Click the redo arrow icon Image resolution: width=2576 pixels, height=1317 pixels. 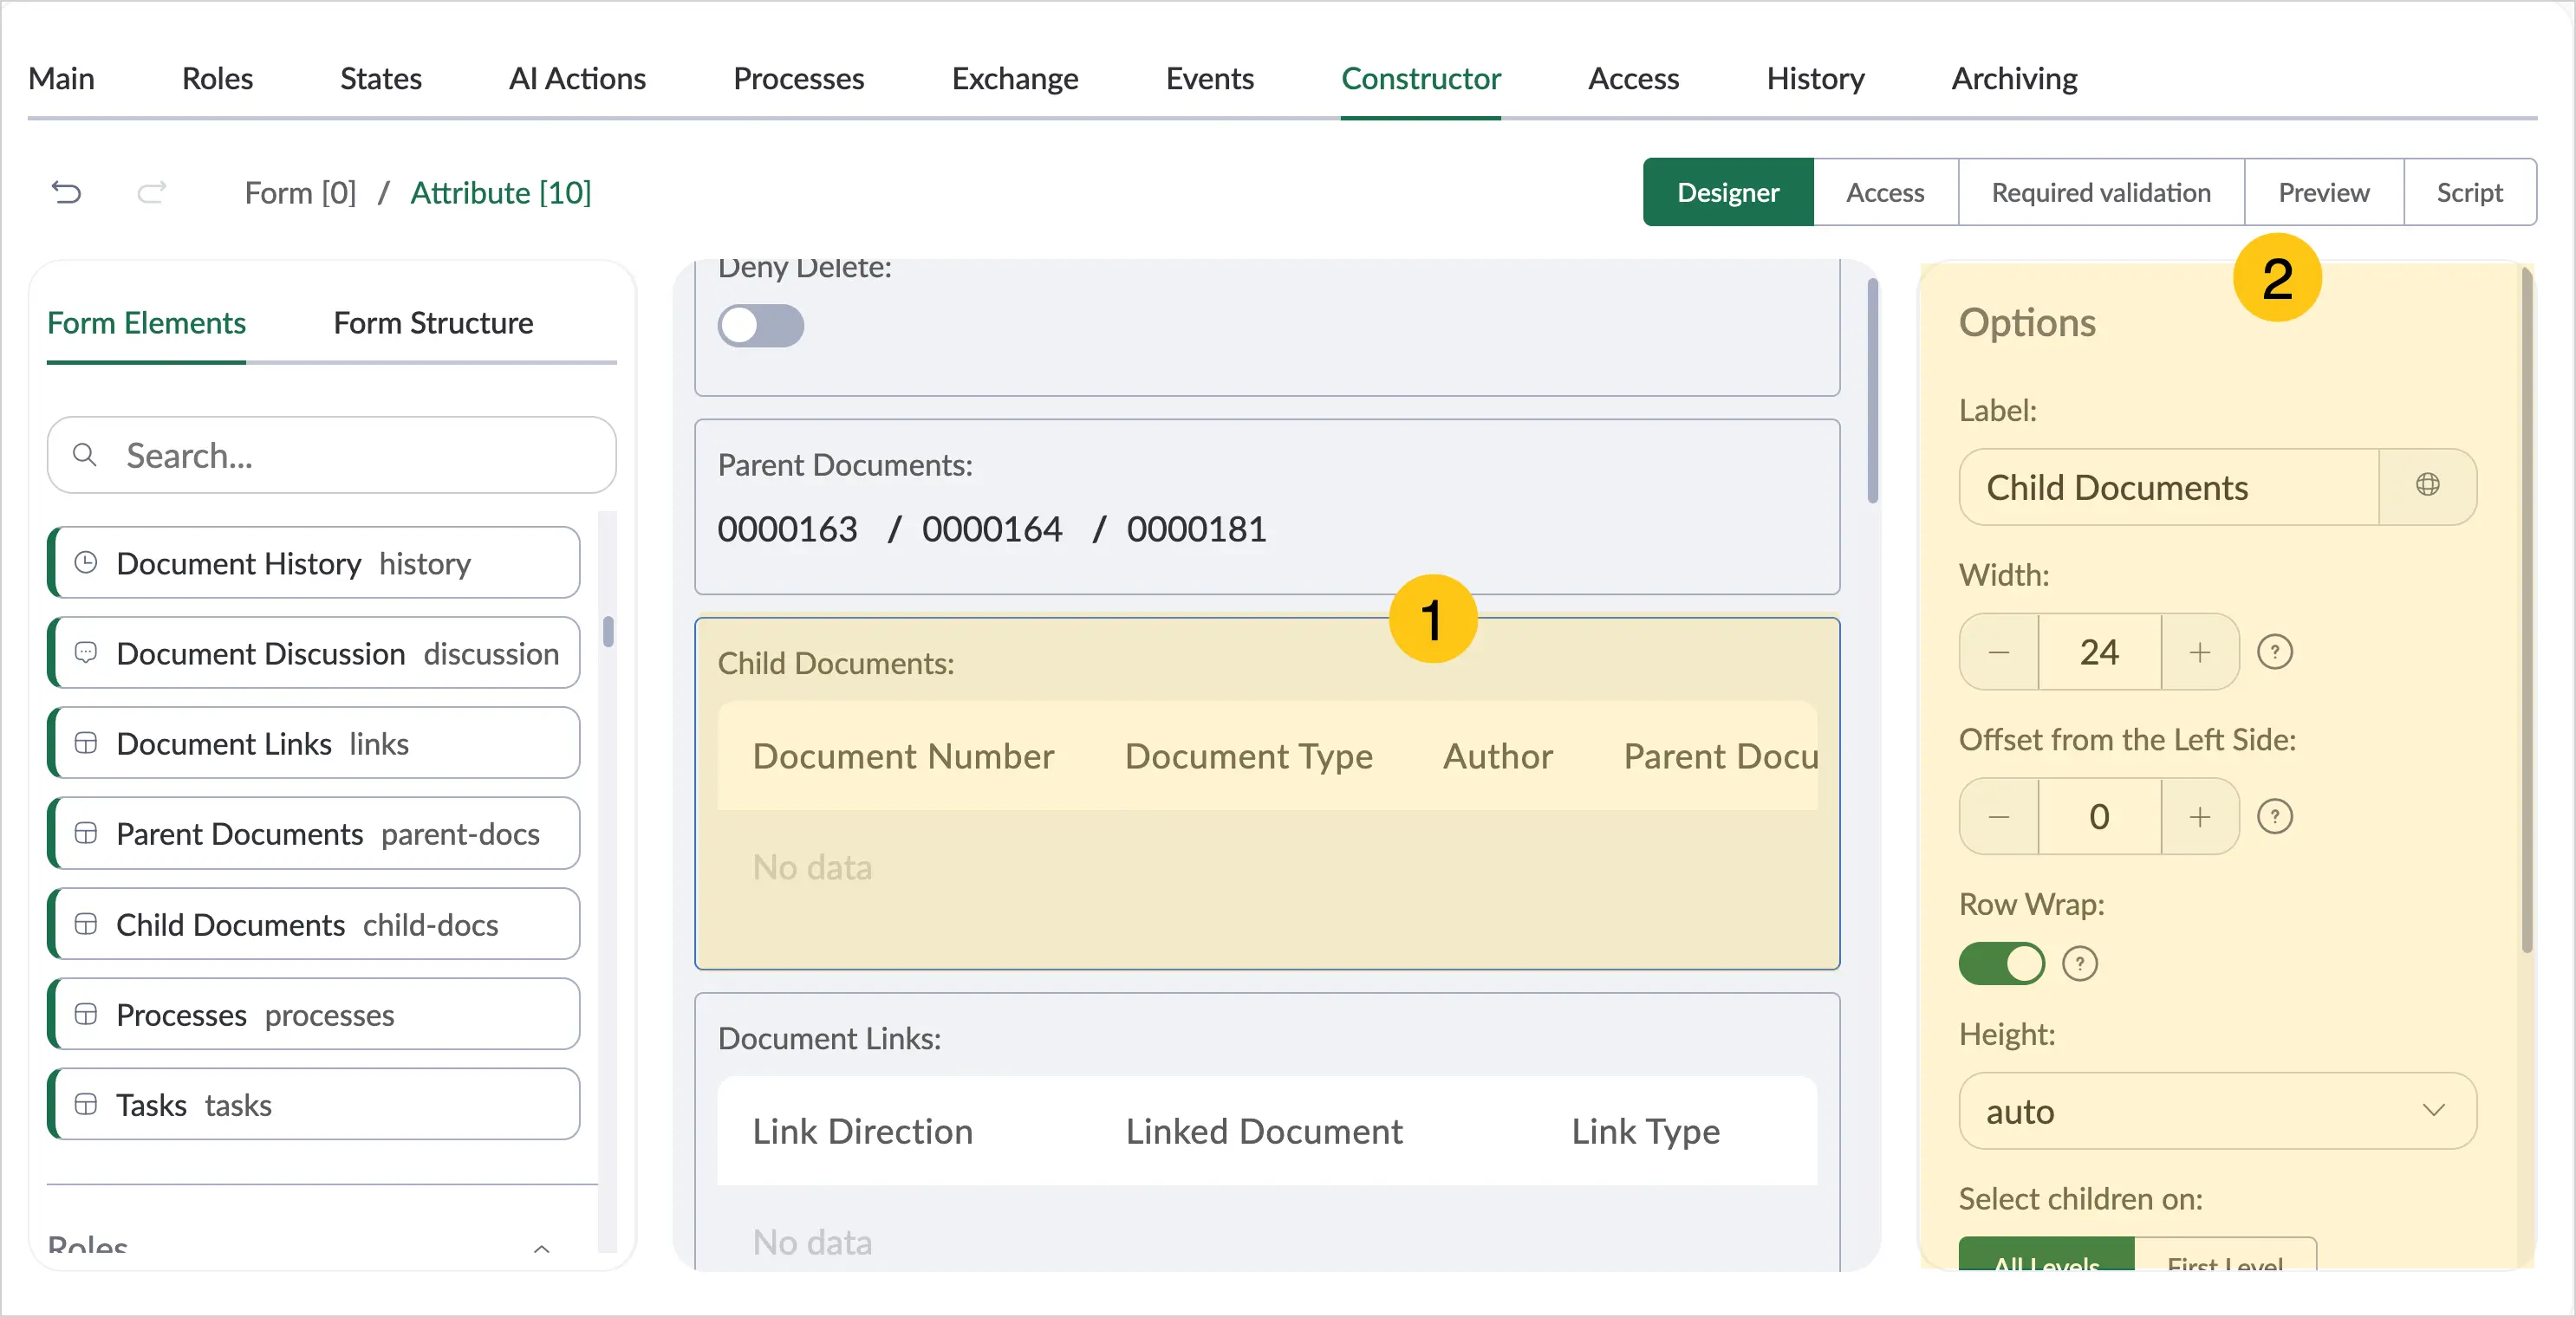(151, 192)
